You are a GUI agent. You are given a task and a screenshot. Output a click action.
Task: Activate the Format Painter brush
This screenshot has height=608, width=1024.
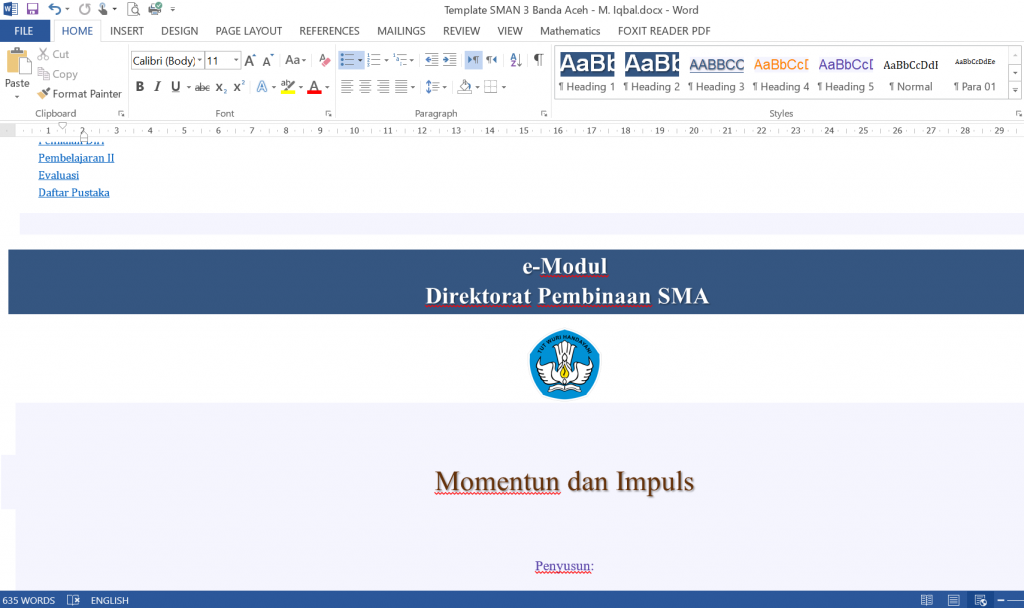tap(80, 93)
